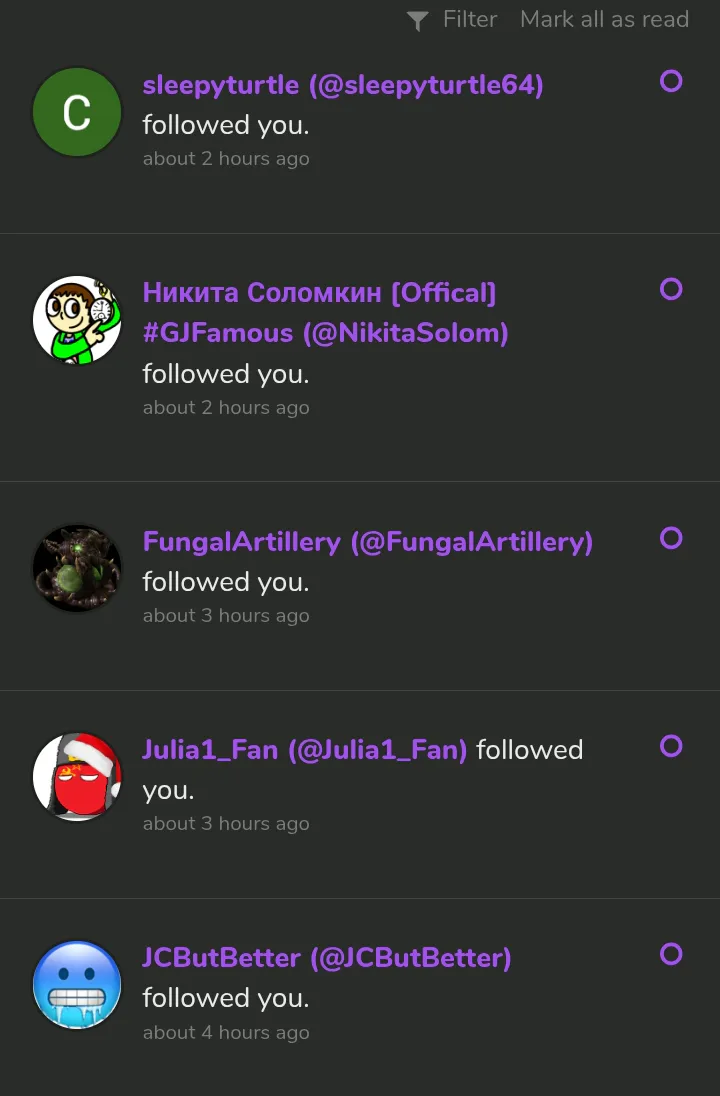The image size is (720, 1096).
Task: Open JCButBetter's frozen face emoji avatar
Action: pos(77,985)
